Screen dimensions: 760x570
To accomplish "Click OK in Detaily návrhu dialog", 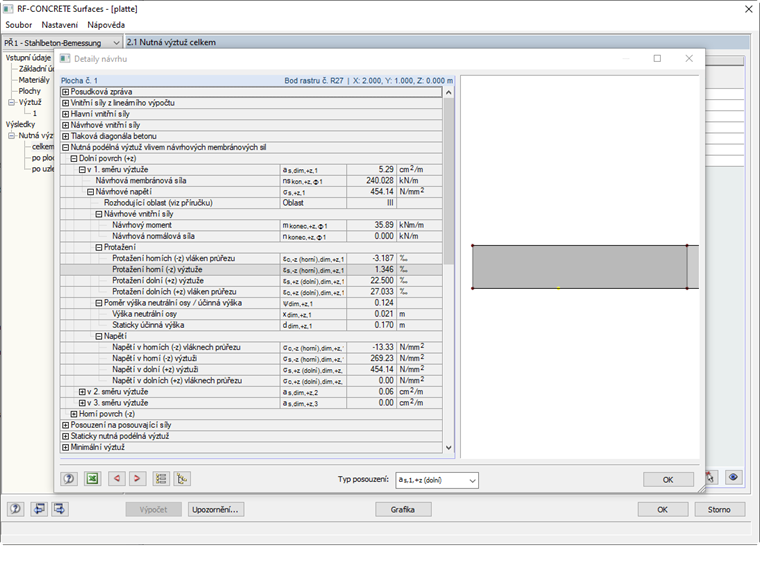I will 668,479.
